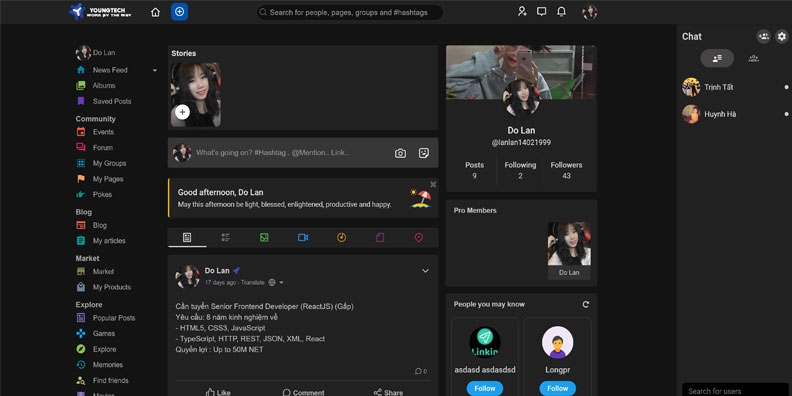Screen dimensions: 792x396
Task: Close the Good afternoon greeting banner
Action: (433, 184)
